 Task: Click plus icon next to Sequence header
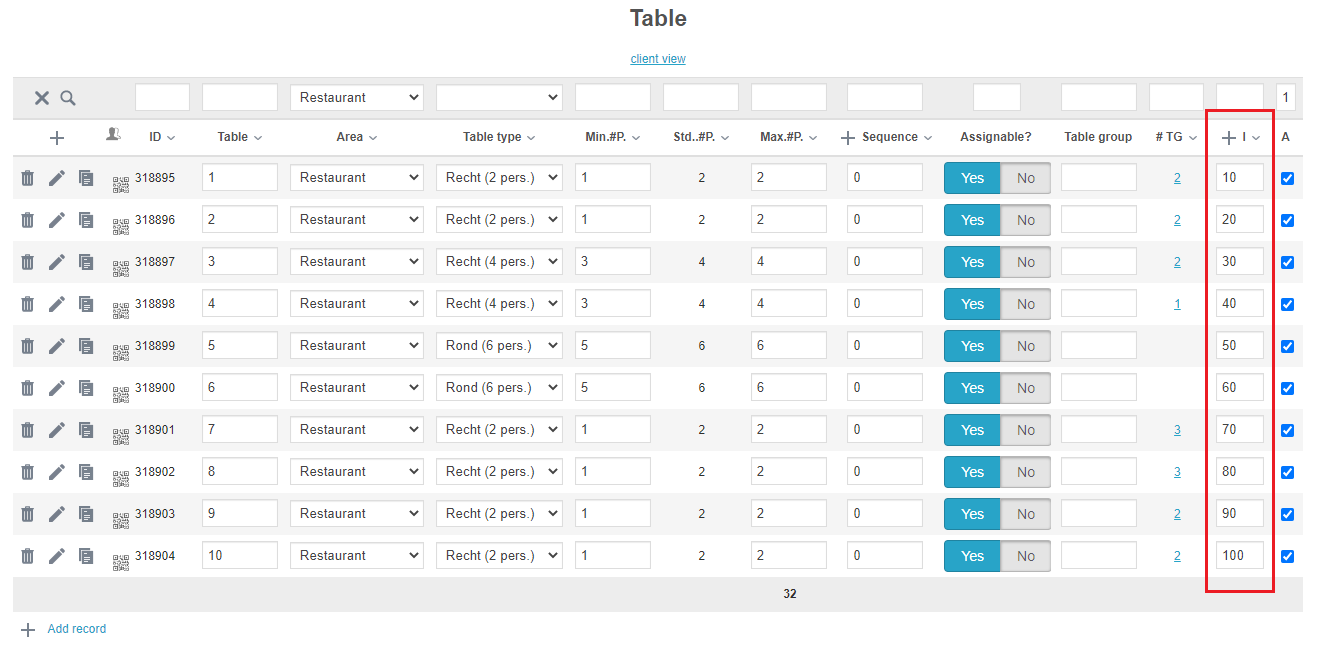pyautogui.click(x=848, y=138)
